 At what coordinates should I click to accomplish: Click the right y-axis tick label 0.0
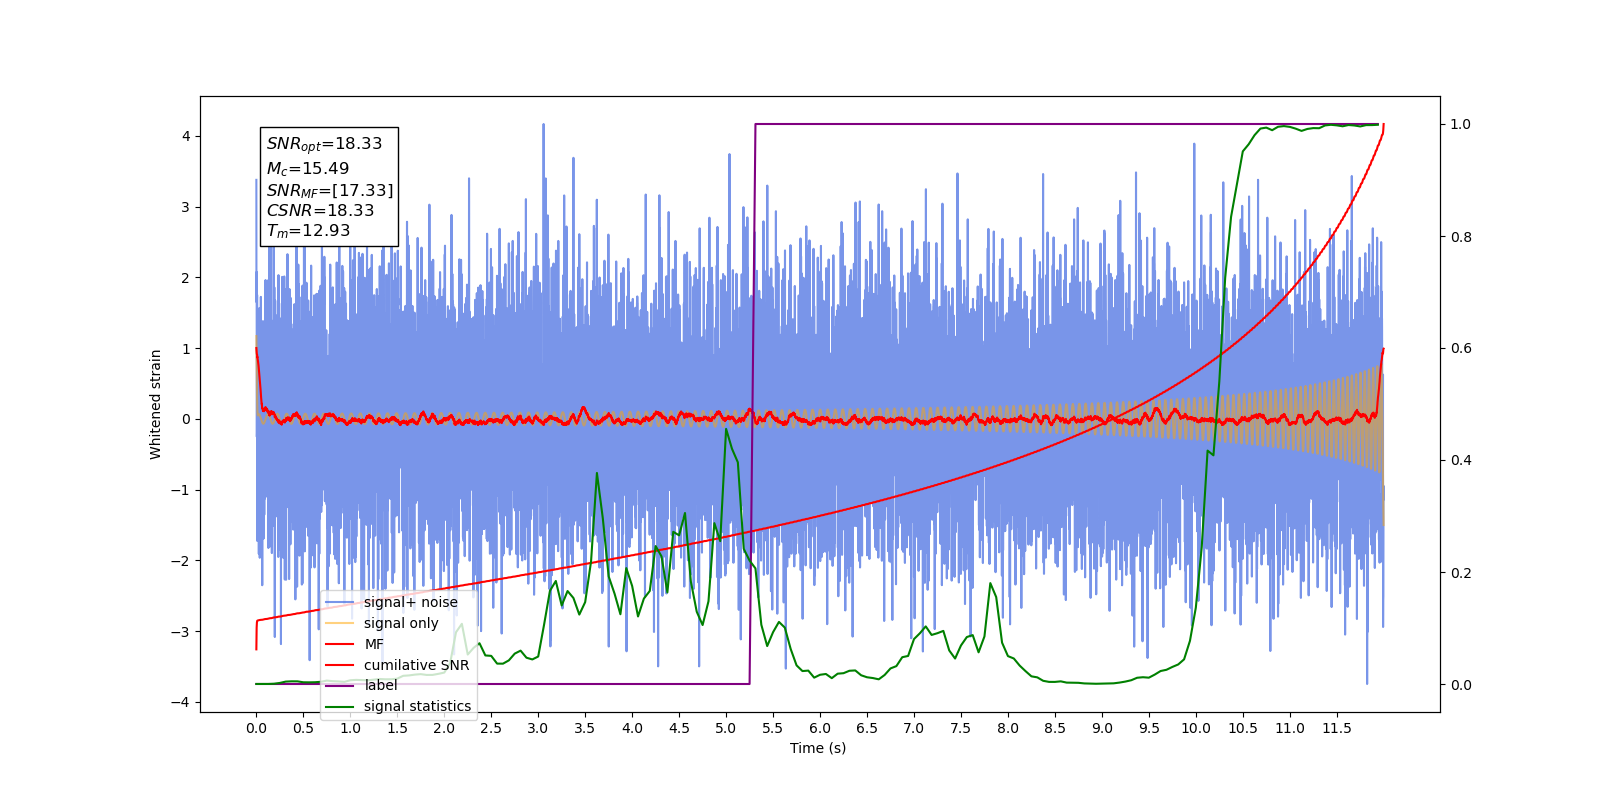[x=1461, y=685]
